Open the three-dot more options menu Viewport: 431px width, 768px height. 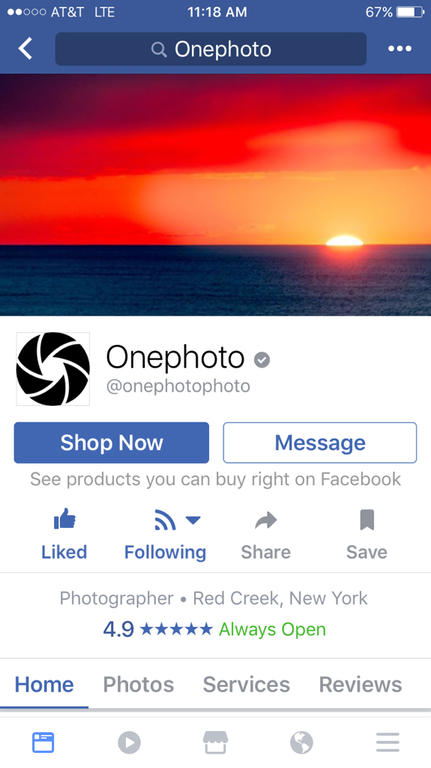pos(400,48)
